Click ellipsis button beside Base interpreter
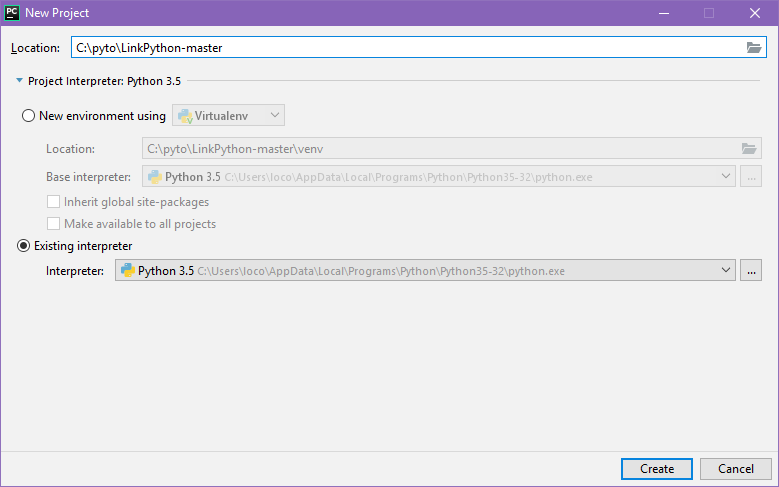Screen dimensions: 779x487 coord(751,177)
